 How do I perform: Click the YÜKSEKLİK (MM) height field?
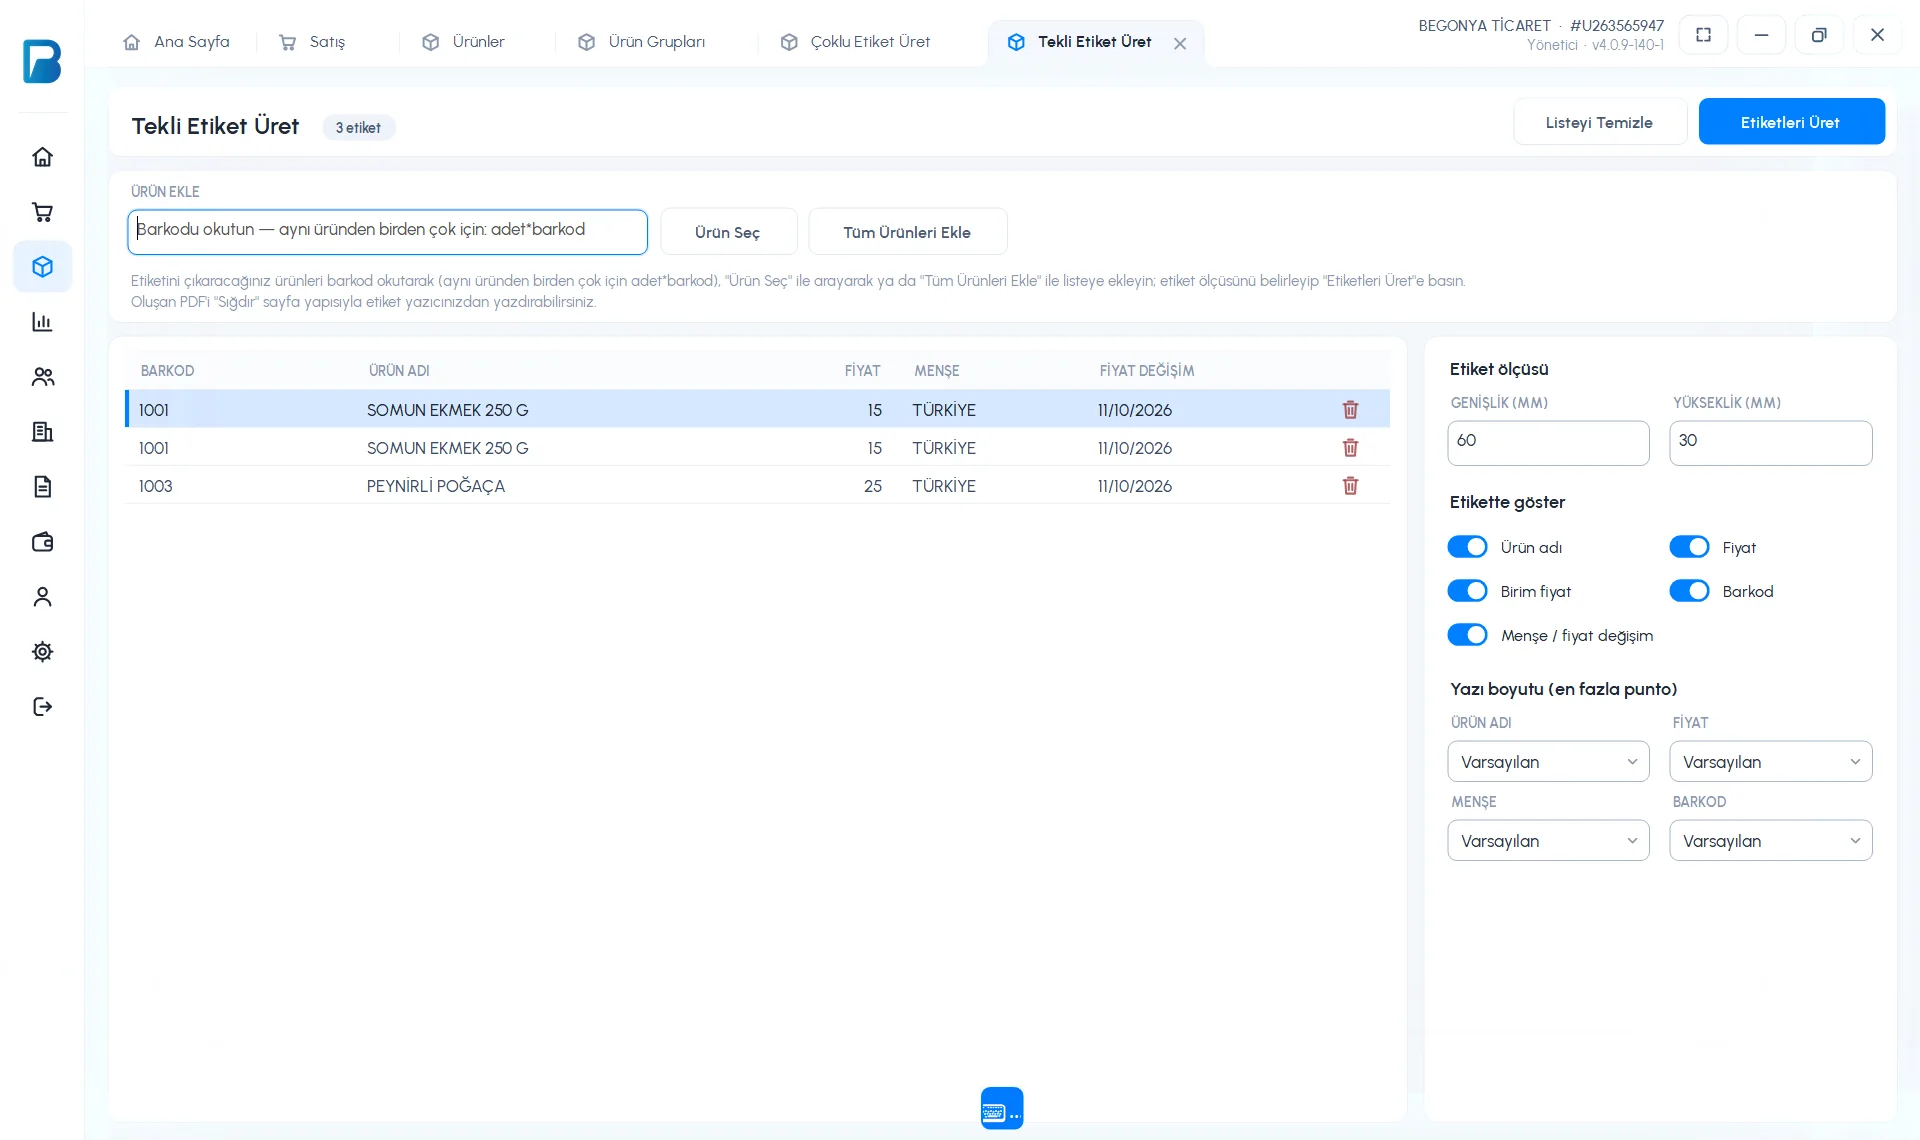click(x=1770, y=442)
